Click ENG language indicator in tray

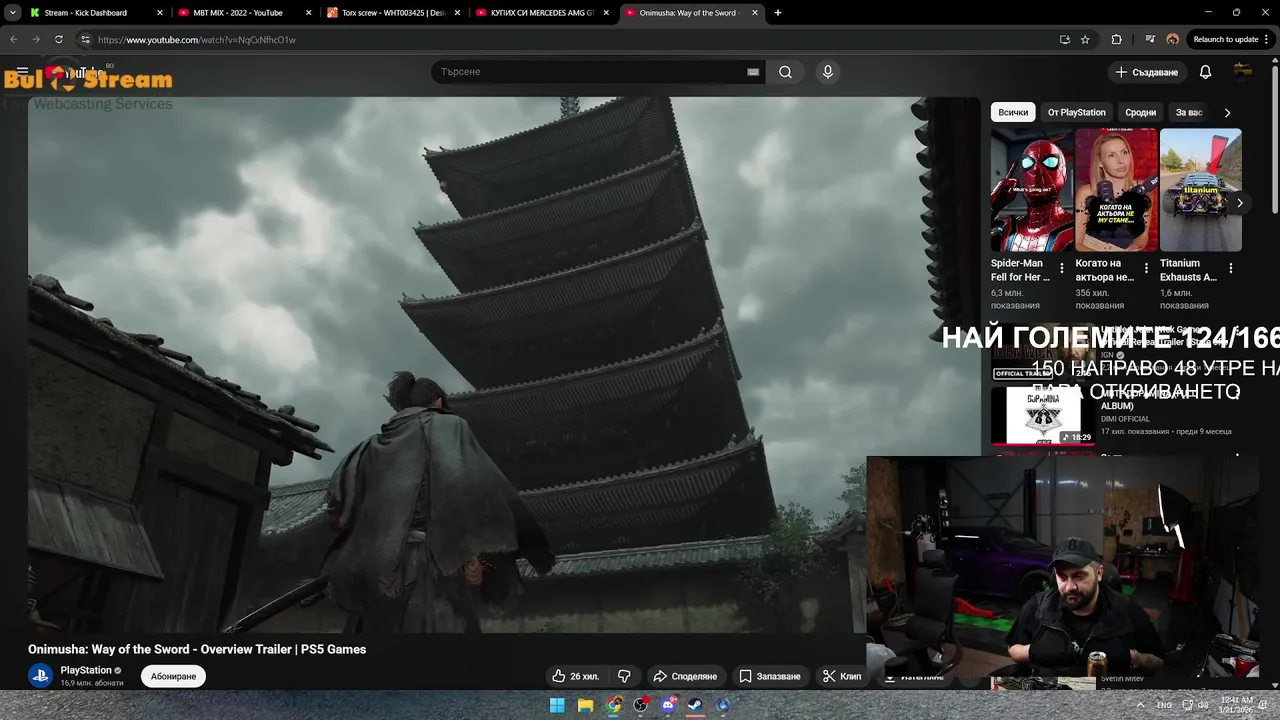click(x=1164, y=705)
